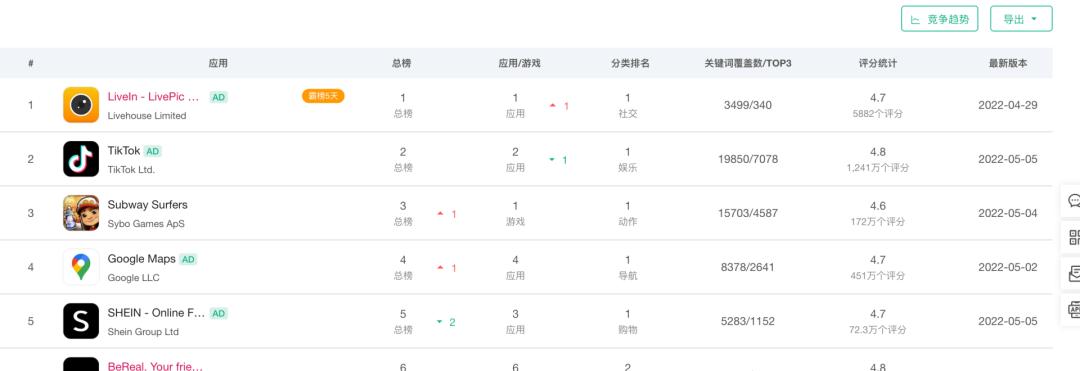Expand the 导出 export dropdown
The width and height of the screenshot is (1080, 371).
click(1021, 19)
